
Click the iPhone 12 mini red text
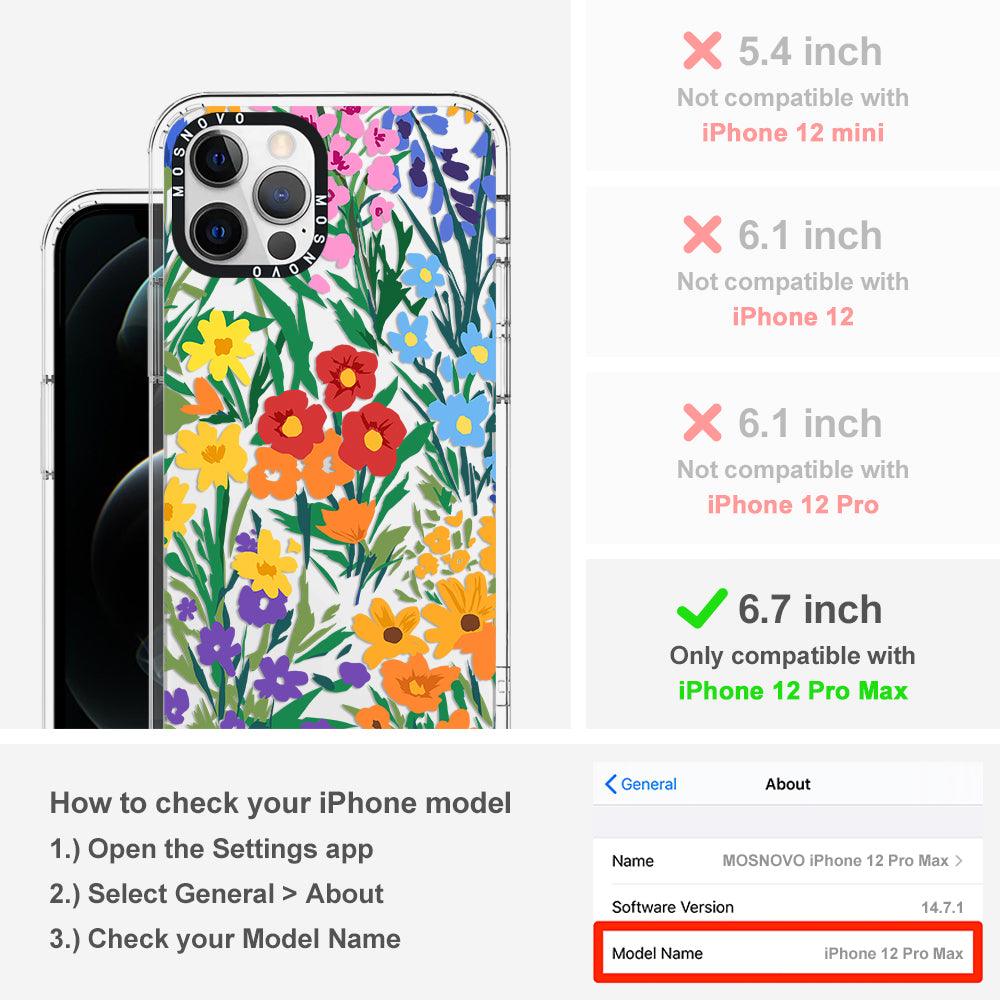[793, 133]
